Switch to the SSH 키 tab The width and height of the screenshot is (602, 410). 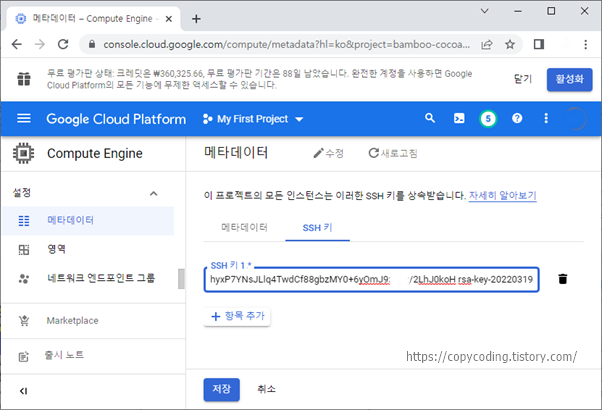point(317,228)
